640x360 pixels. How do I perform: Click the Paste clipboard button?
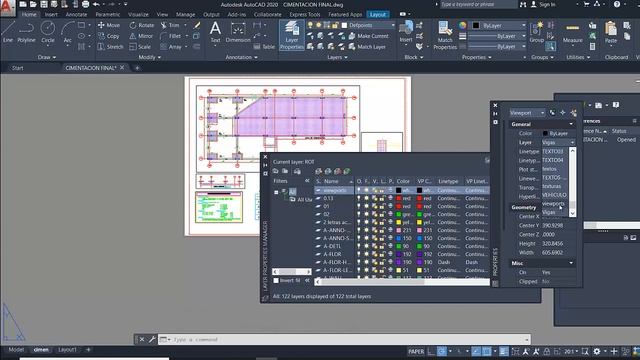point(611,33)
